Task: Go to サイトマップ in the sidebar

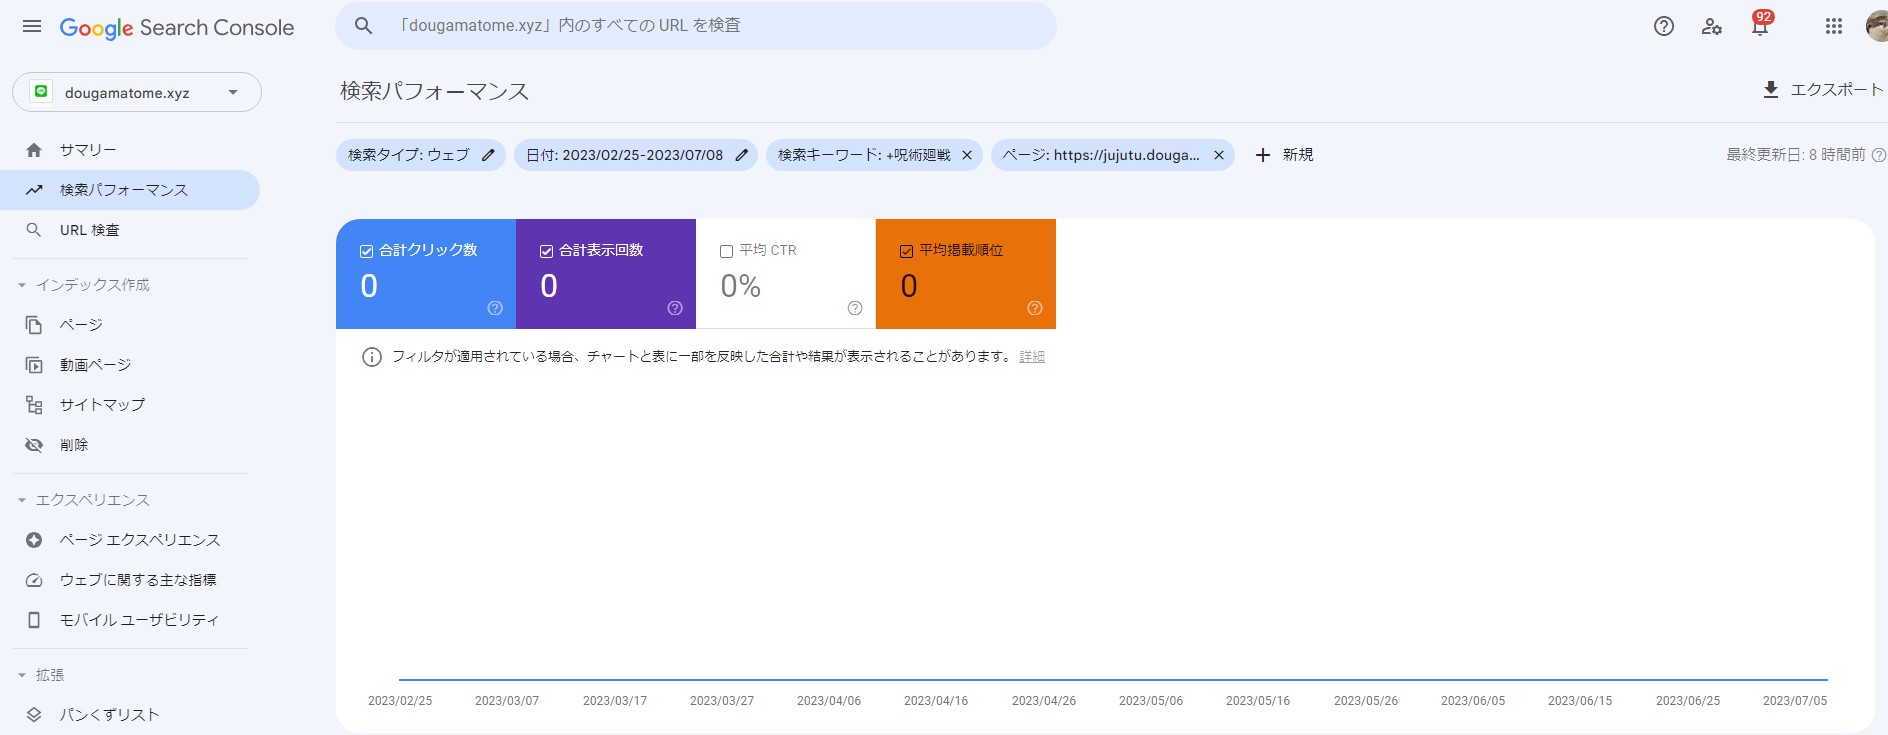Action: (x=102, y=405)
